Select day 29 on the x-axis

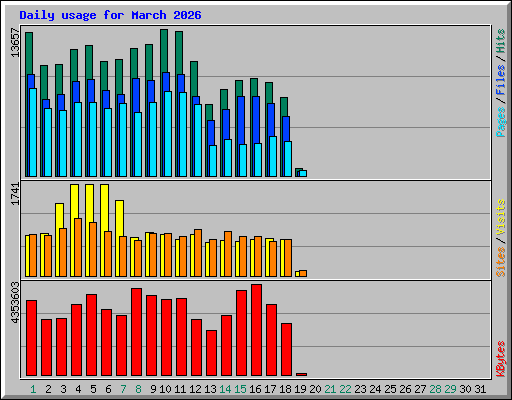[x=450, y=389]
